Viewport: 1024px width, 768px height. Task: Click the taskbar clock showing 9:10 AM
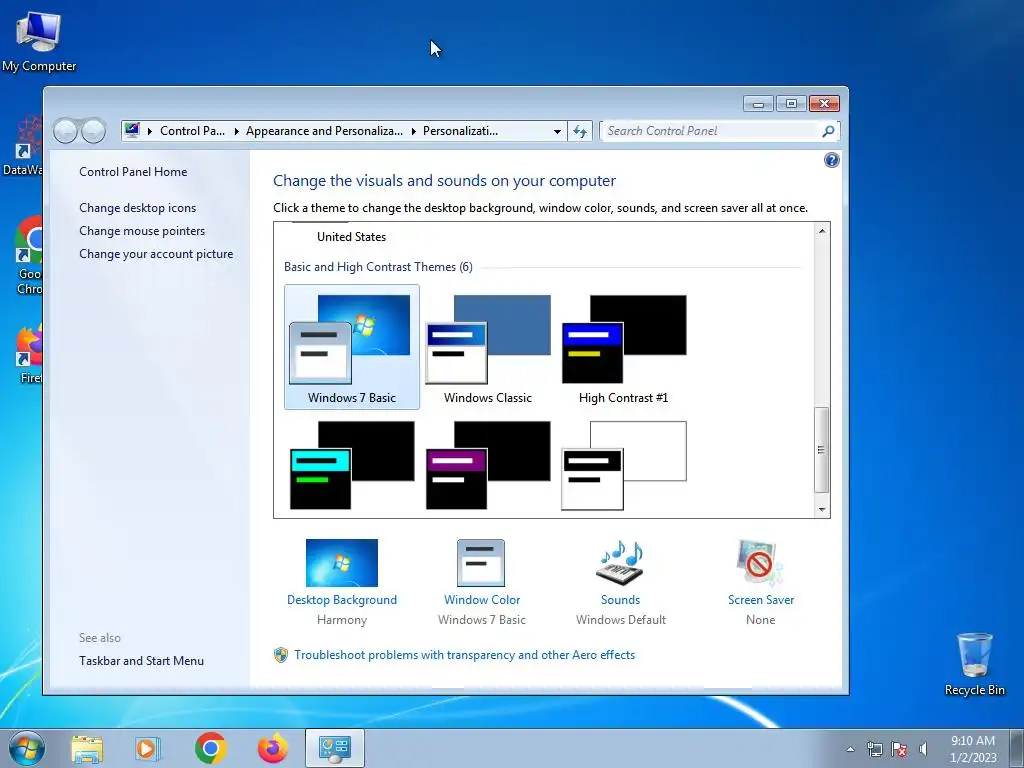click(x=972, y=749)
